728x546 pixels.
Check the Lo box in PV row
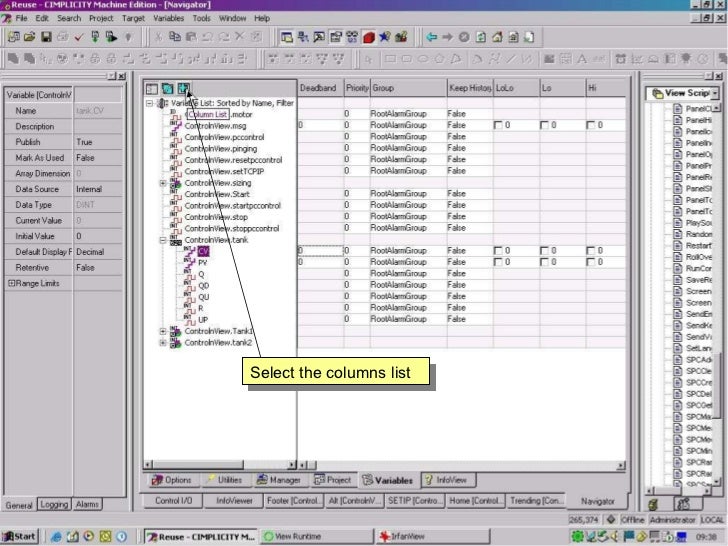click(545, 262)
